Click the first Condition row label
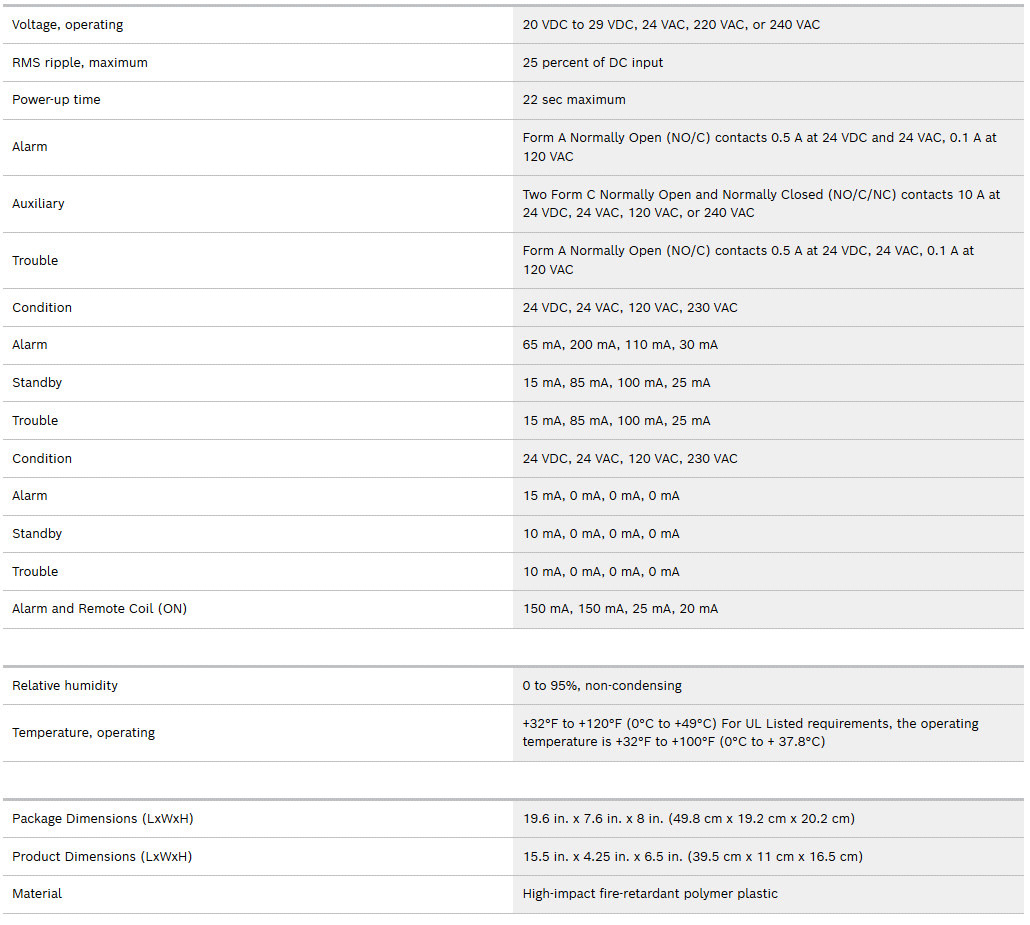This screenshot has width=1030, height=925. [42, 307]
